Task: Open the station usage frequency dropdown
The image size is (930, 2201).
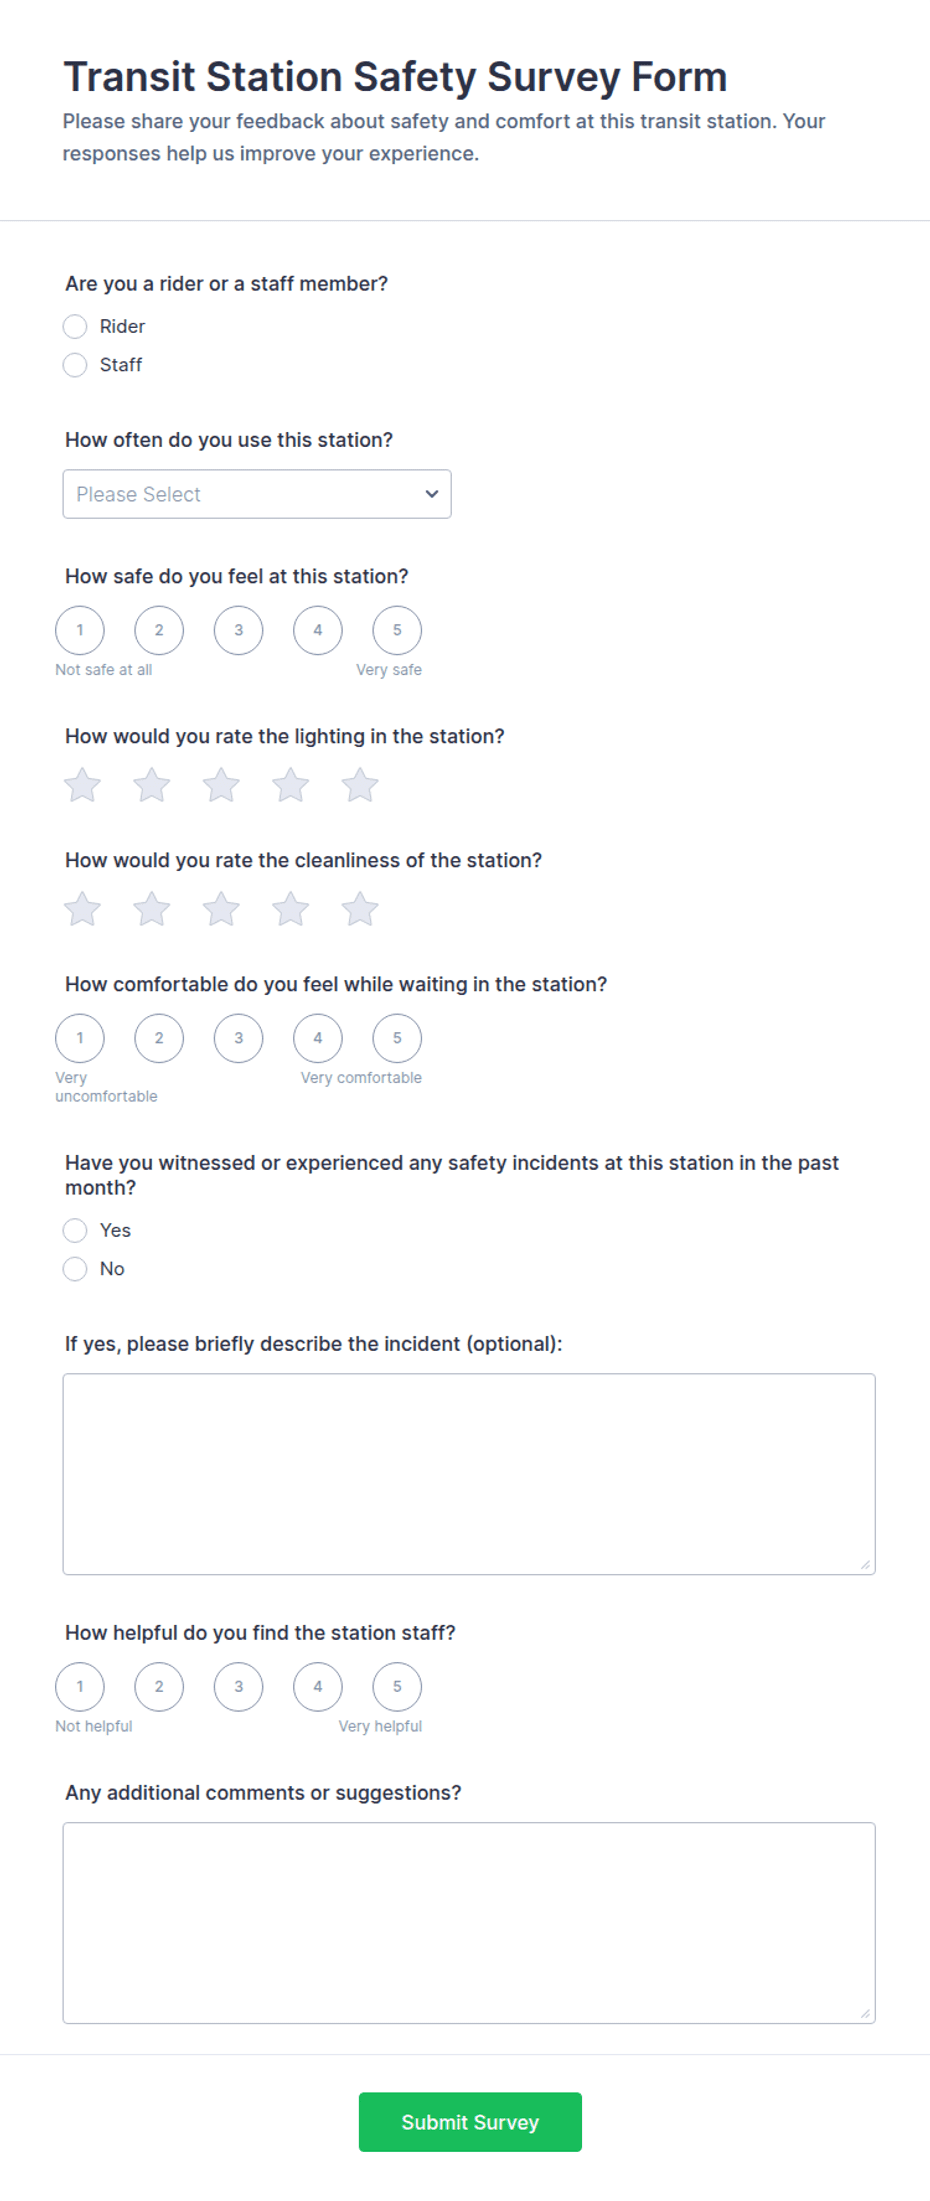Action: (257, 494)
